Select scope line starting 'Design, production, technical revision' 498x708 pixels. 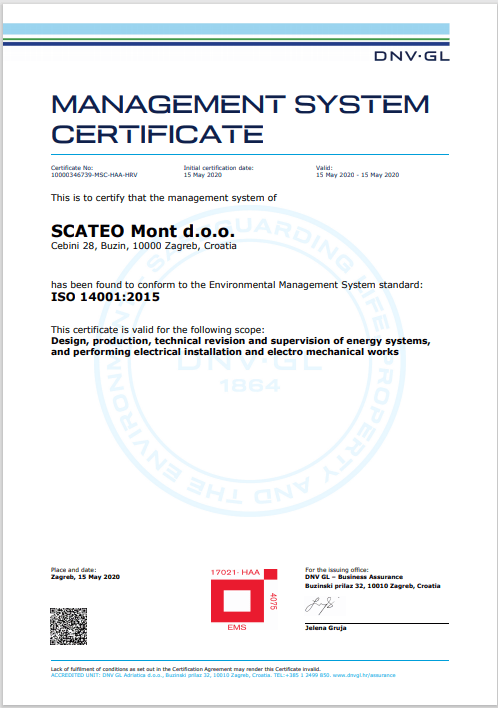click(x=241, y=341)
